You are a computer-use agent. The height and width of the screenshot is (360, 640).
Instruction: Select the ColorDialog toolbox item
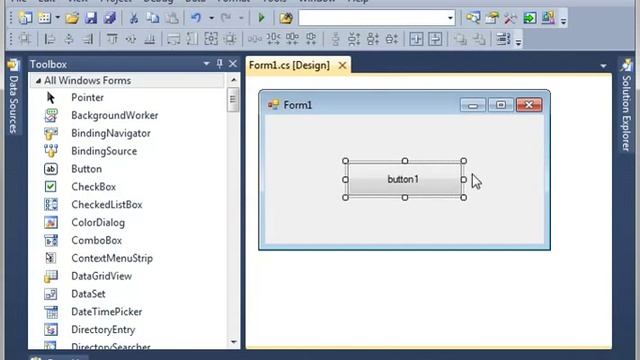[98, 223]
